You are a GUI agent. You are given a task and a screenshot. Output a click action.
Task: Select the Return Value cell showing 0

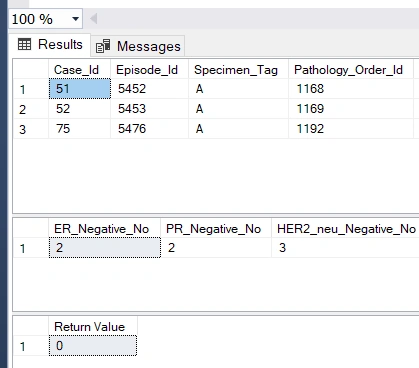[93, 346]
